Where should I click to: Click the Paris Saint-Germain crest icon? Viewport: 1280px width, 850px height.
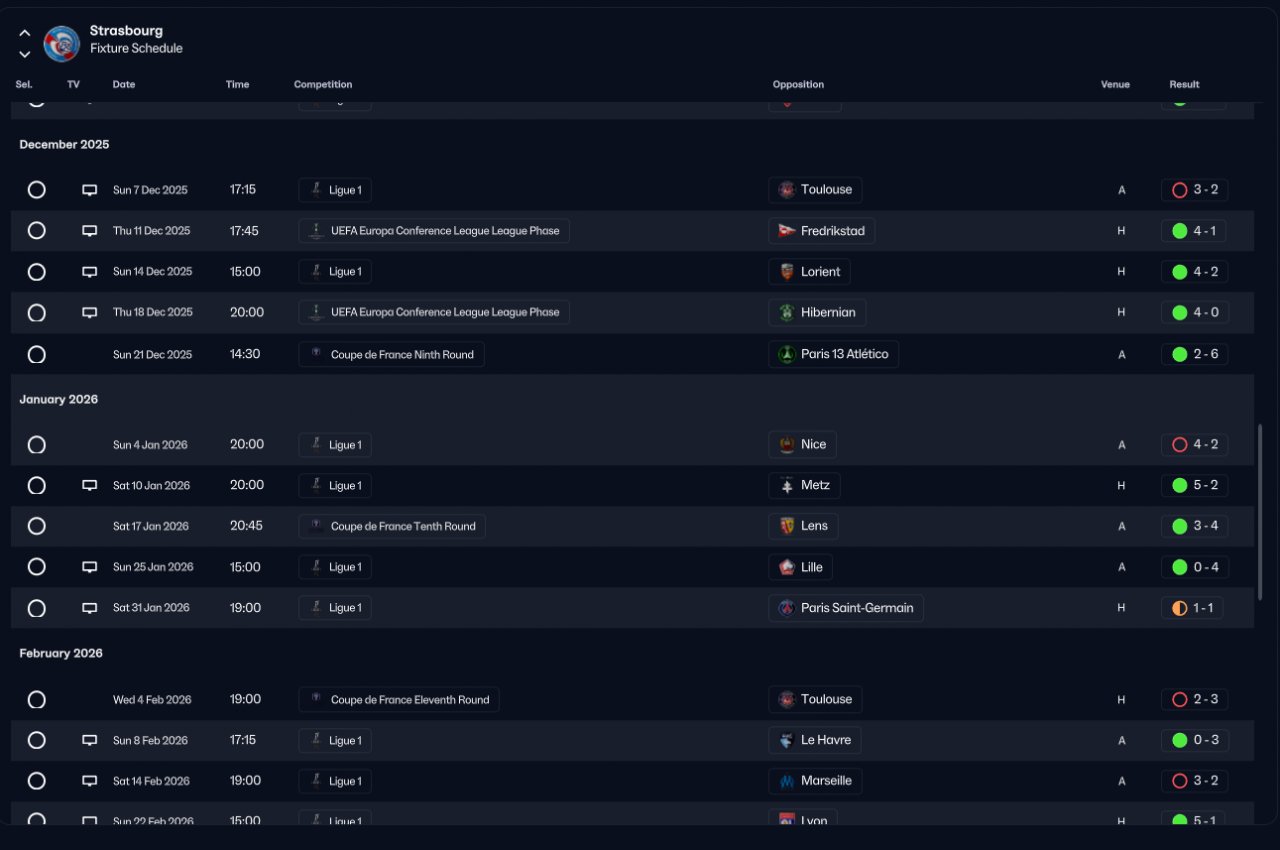click(787, 608)
